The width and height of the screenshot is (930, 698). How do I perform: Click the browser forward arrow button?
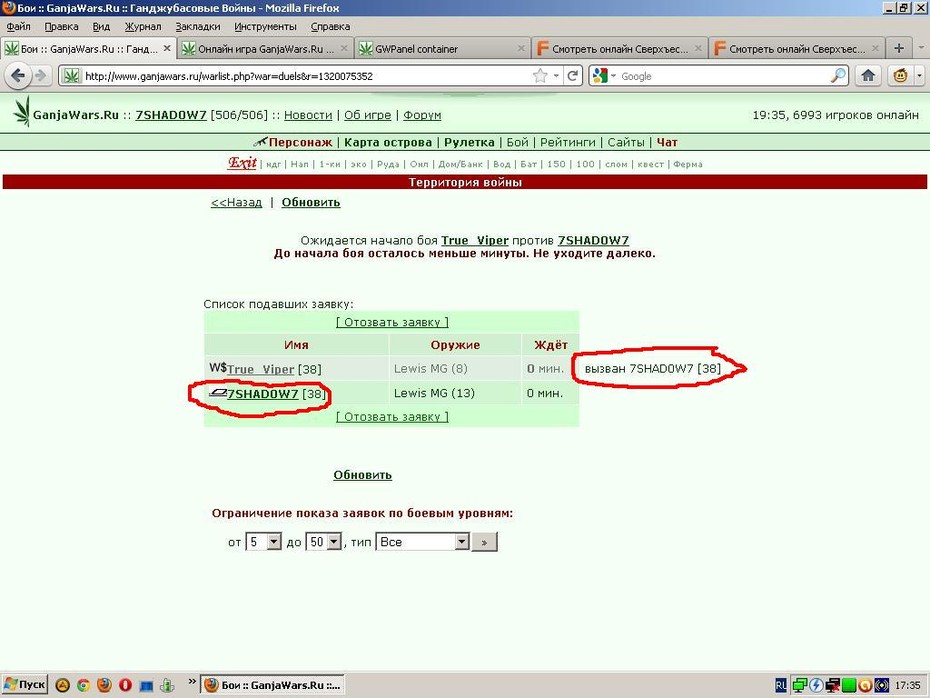40,75
